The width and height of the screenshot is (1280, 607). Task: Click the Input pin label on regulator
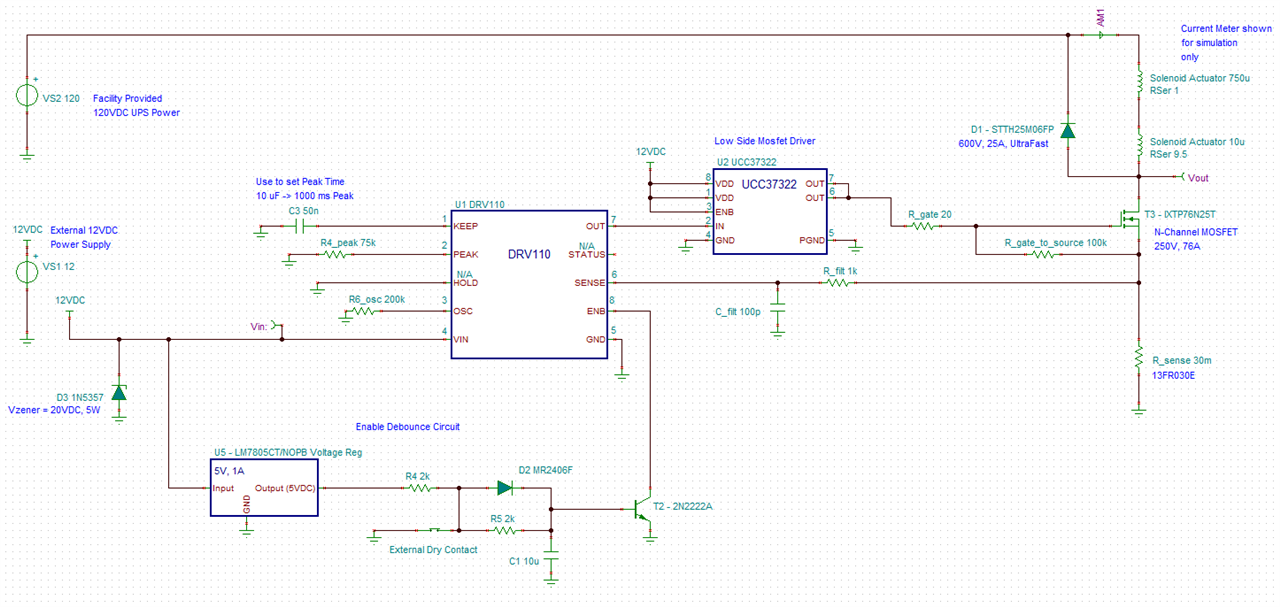(224, 488)
